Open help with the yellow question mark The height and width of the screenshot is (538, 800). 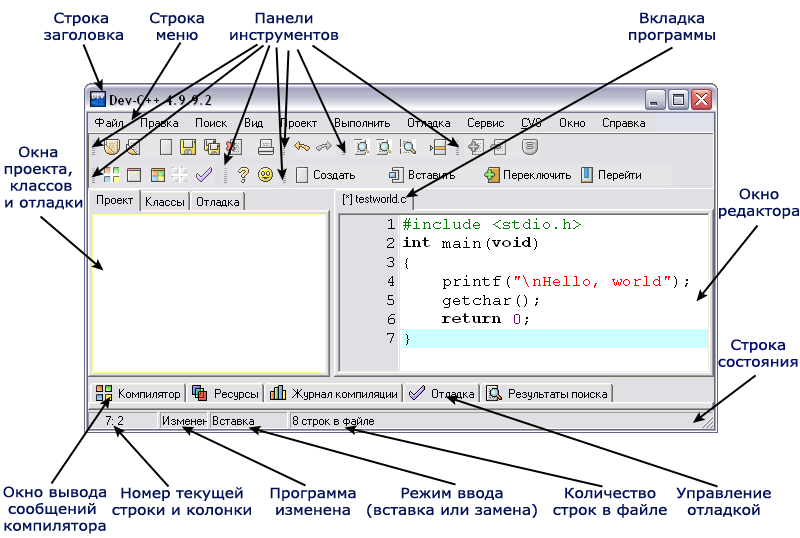[x=243, y=175]
